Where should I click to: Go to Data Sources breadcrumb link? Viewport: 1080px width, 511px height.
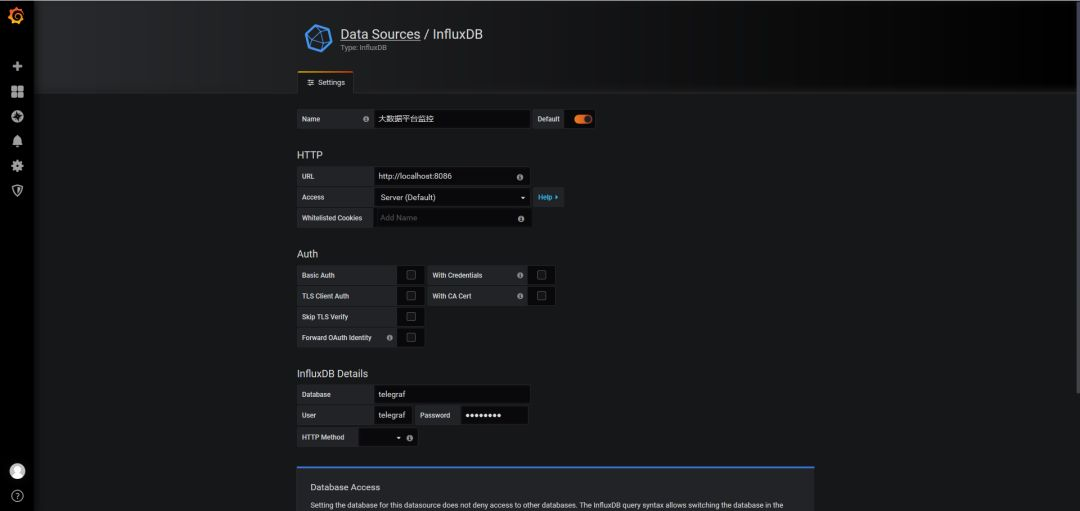tap(380, 34)
